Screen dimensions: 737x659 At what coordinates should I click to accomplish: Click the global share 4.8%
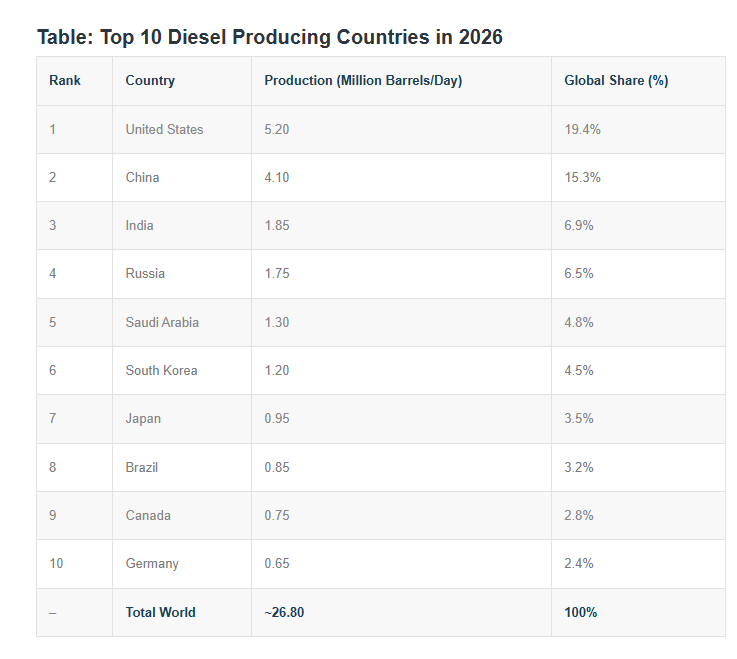tap(579, 322)
